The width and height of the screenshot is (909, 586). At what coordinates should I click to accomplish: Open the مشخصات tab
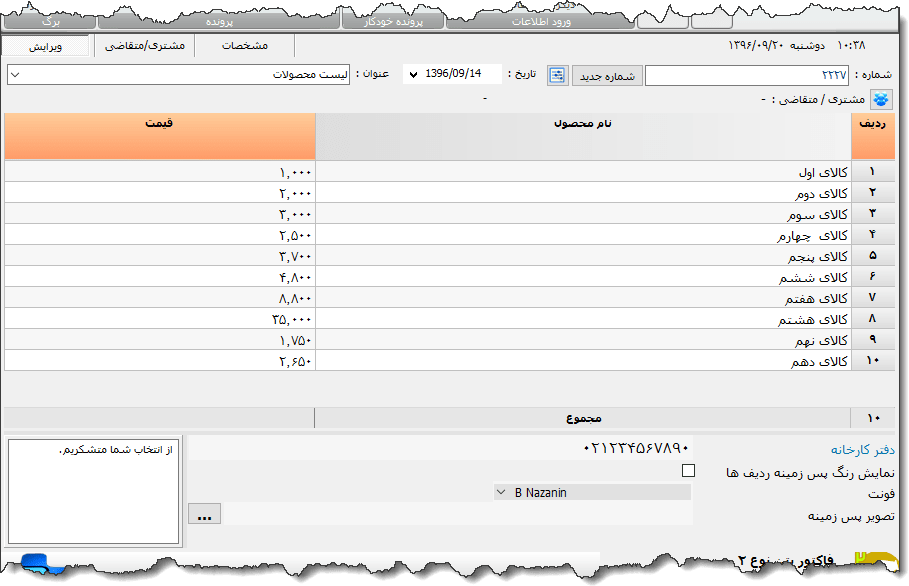[244, 46]
